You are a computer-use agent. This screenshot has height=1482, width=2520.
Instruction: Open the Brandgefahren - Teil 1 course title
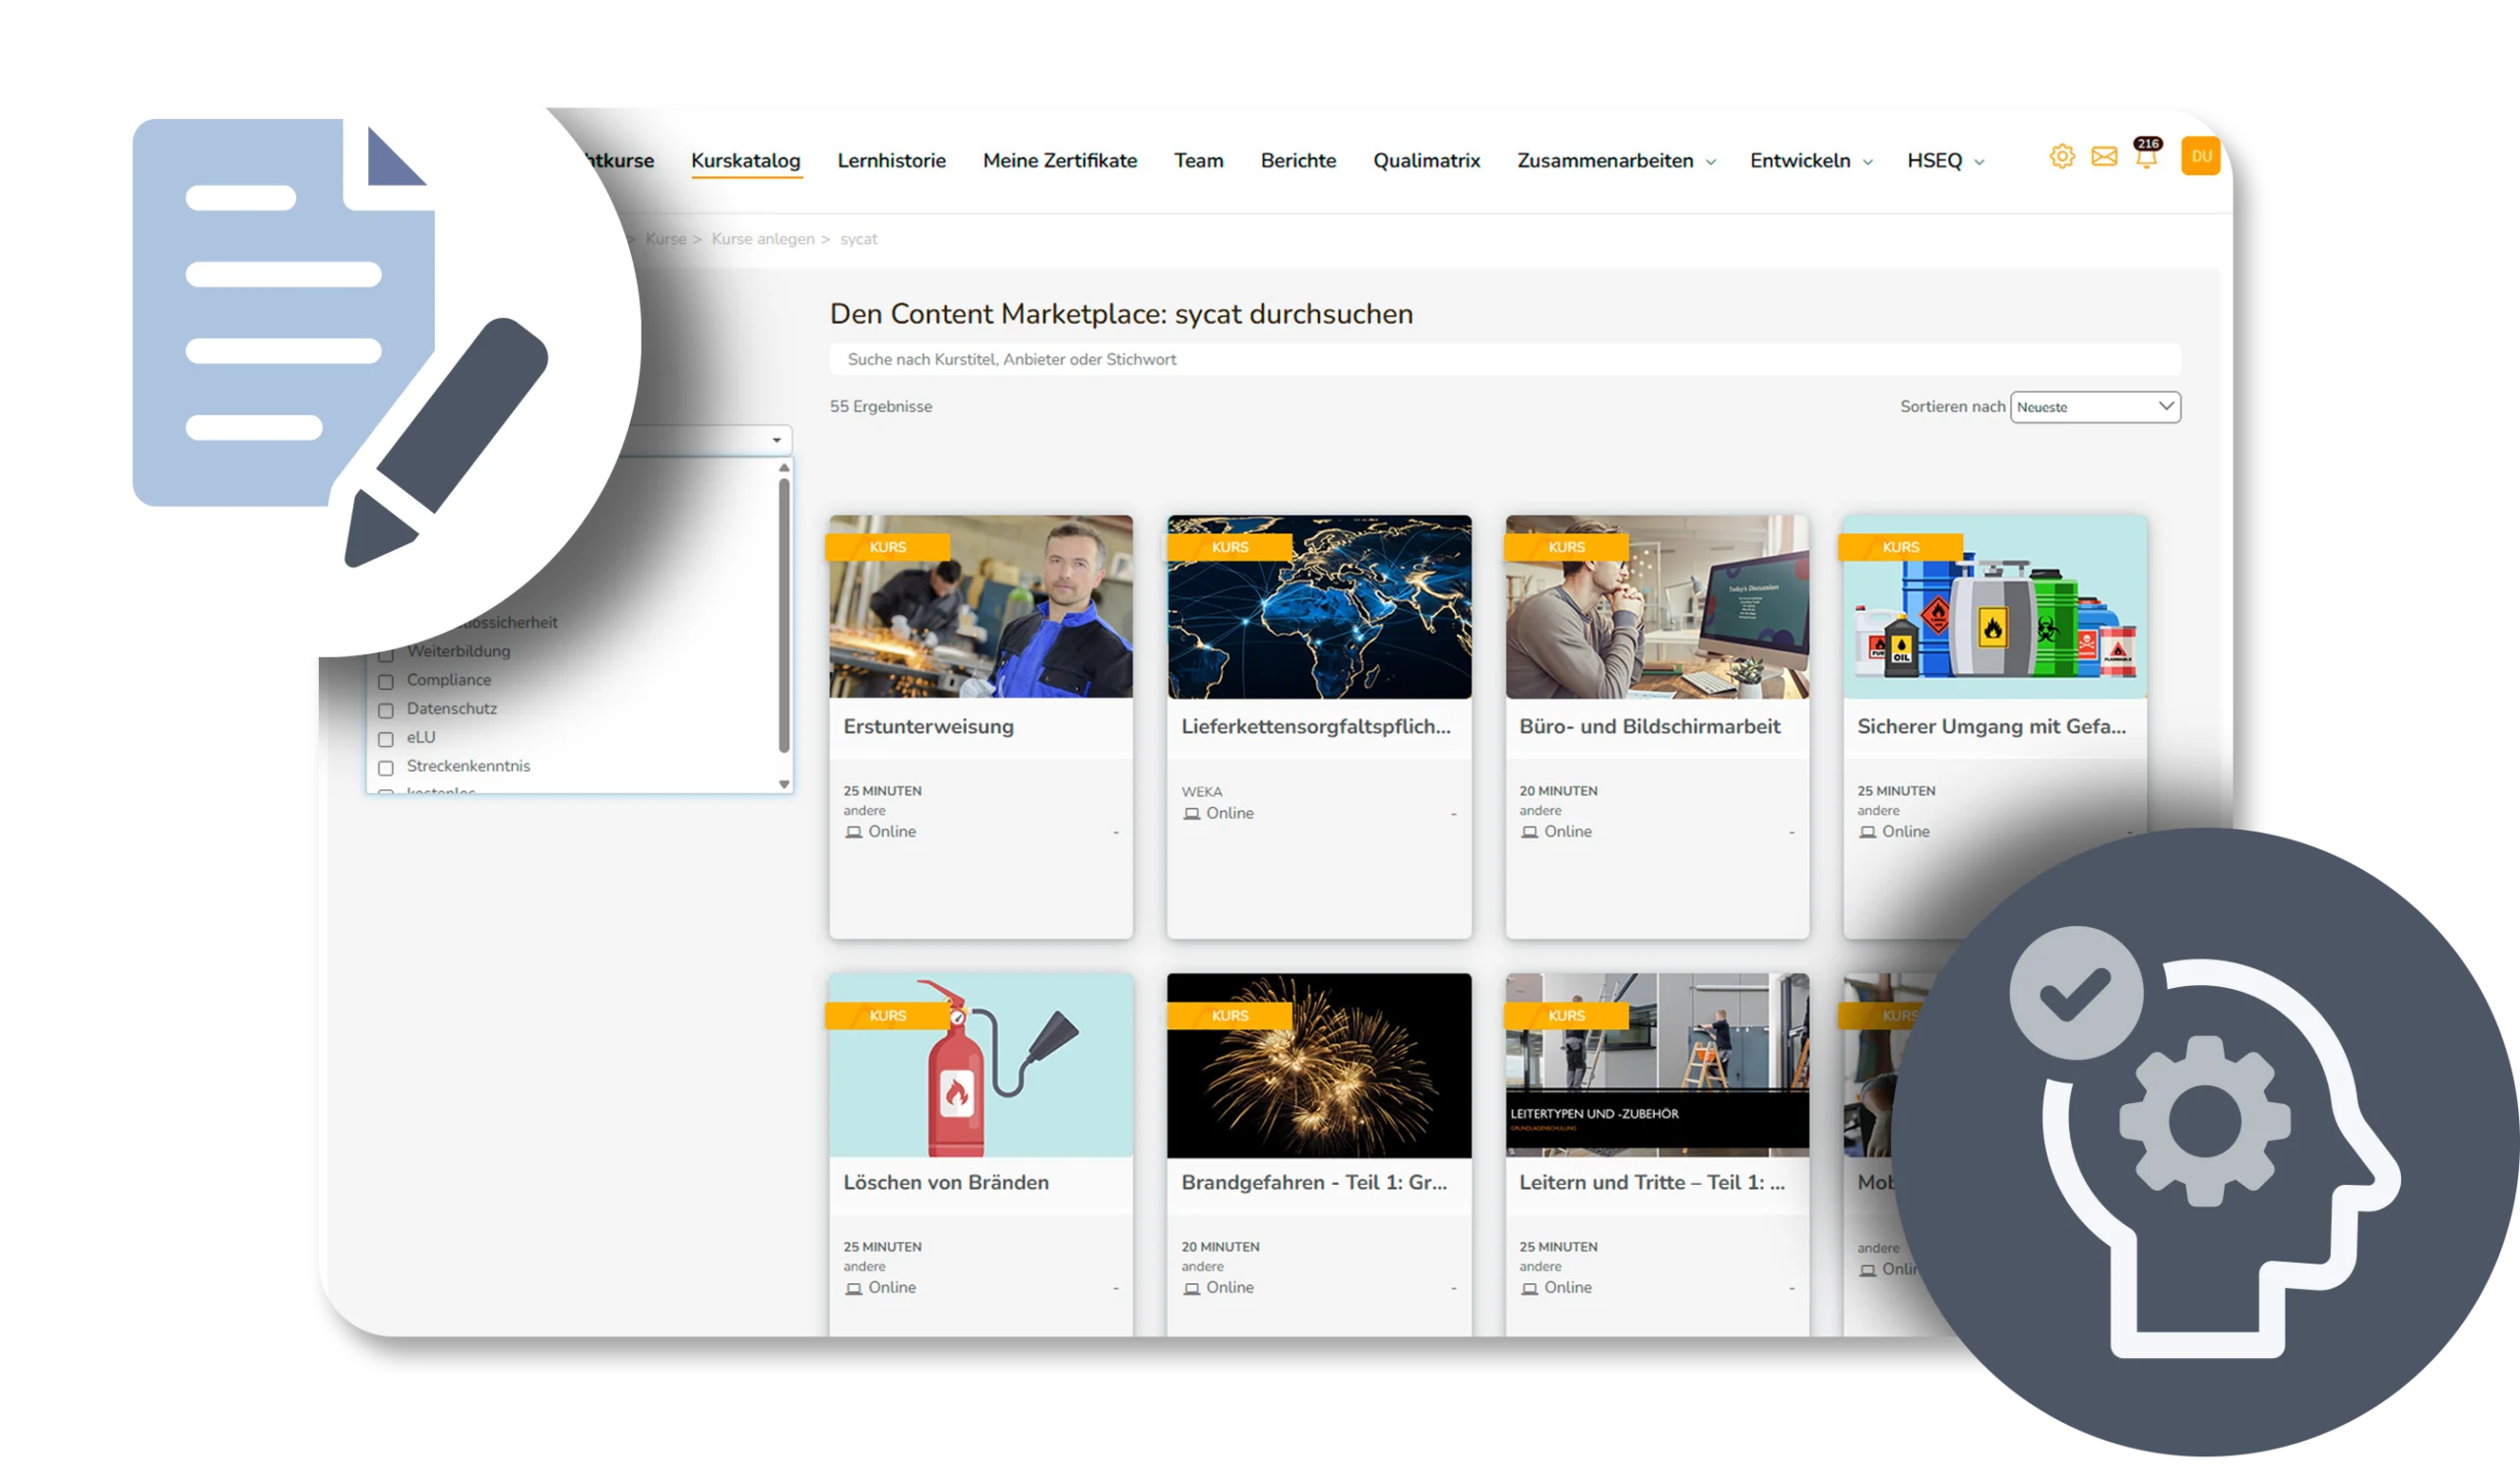[x=1313, y=1182]
